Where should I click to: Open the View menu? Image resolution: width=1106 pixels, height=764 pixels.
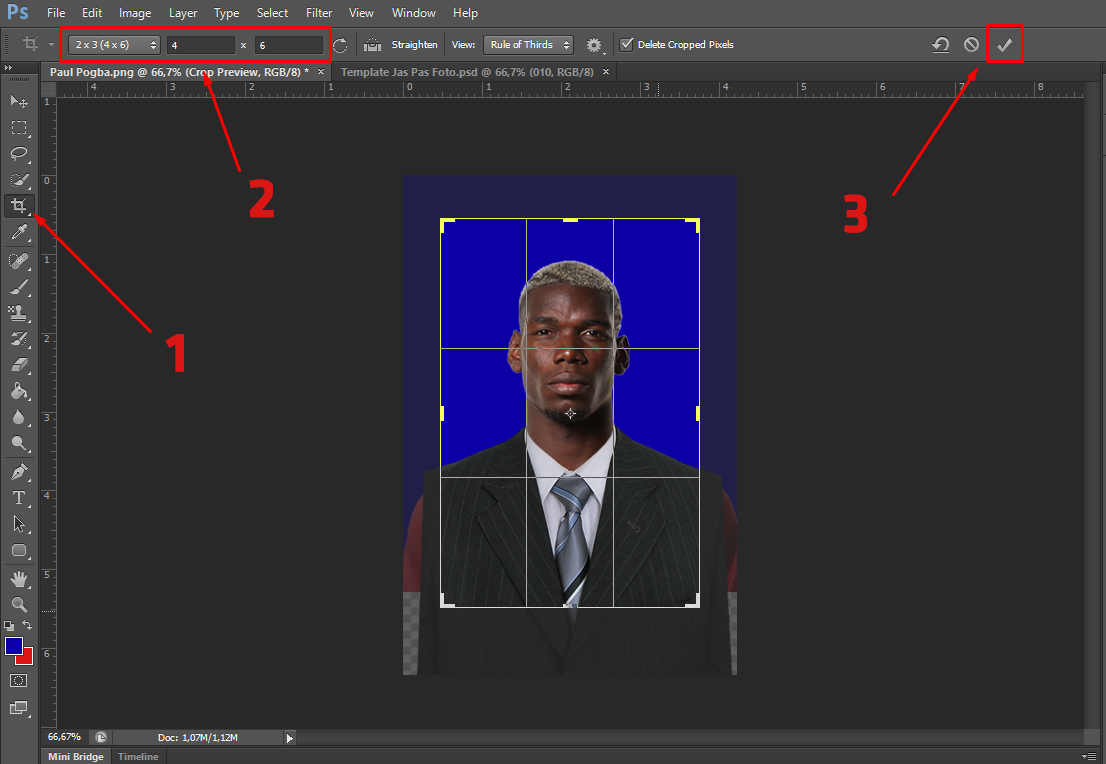click(361, 13)
